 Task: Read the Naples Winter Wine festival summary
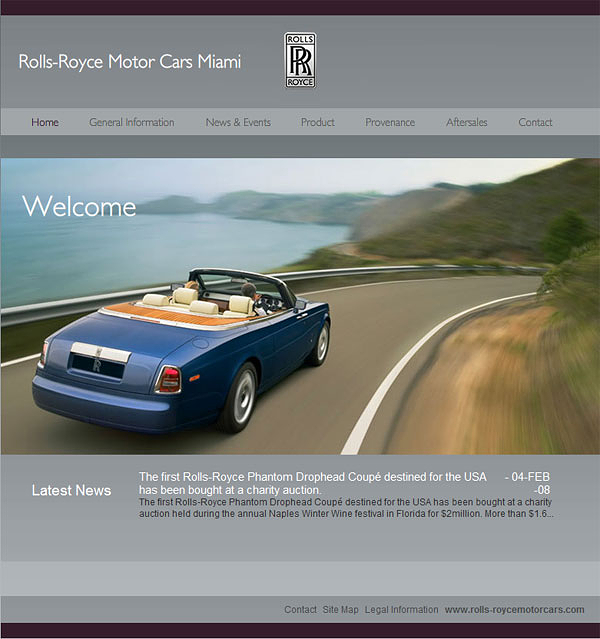(x=346, y=508)
